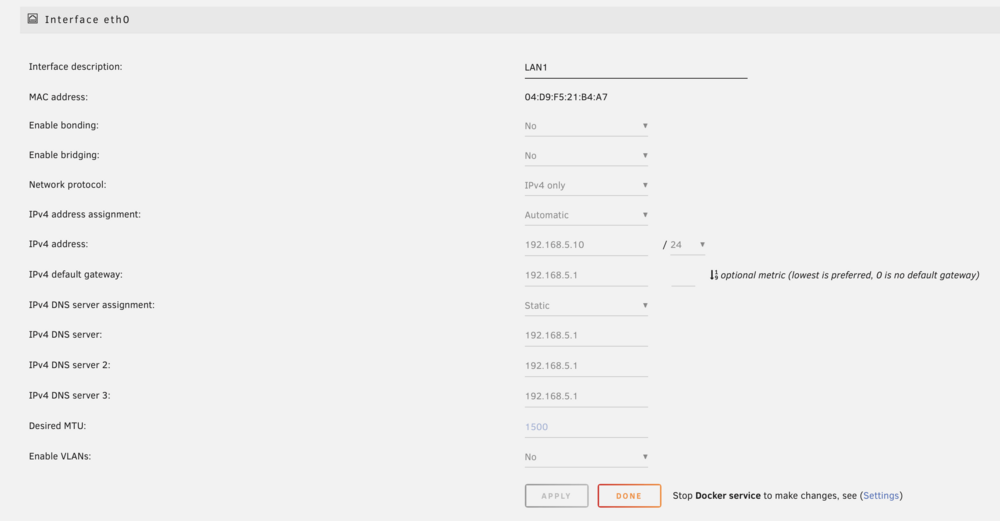
Task: Click the IPv4 DNS server field
Action: point(586,335)
